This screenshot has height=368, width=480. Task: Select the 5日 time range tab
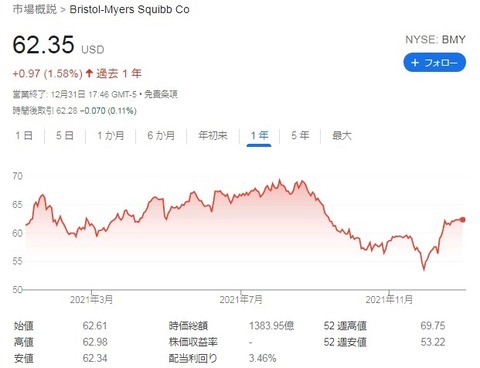(x=65, y=136)
